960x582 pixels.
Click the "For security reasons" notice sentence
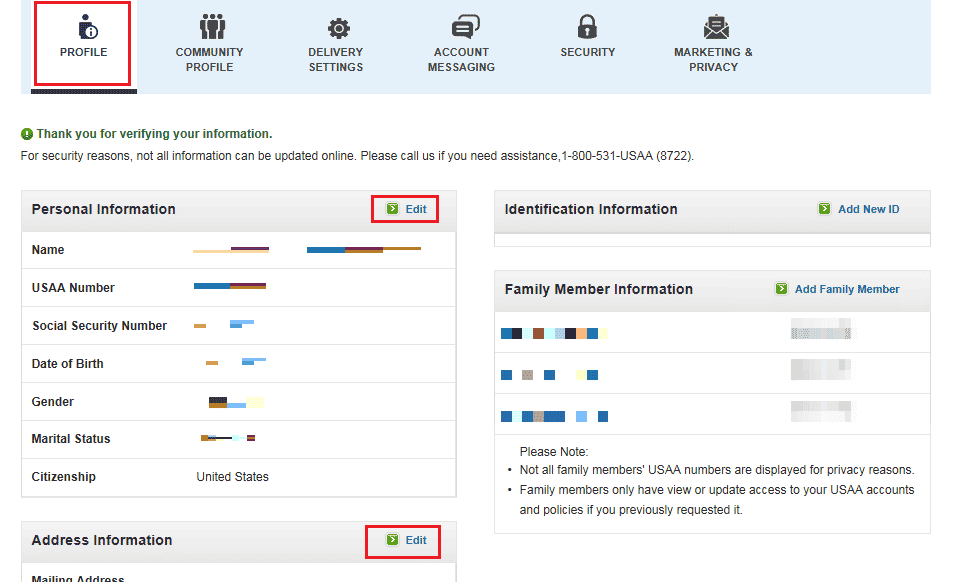pos(357,156)
